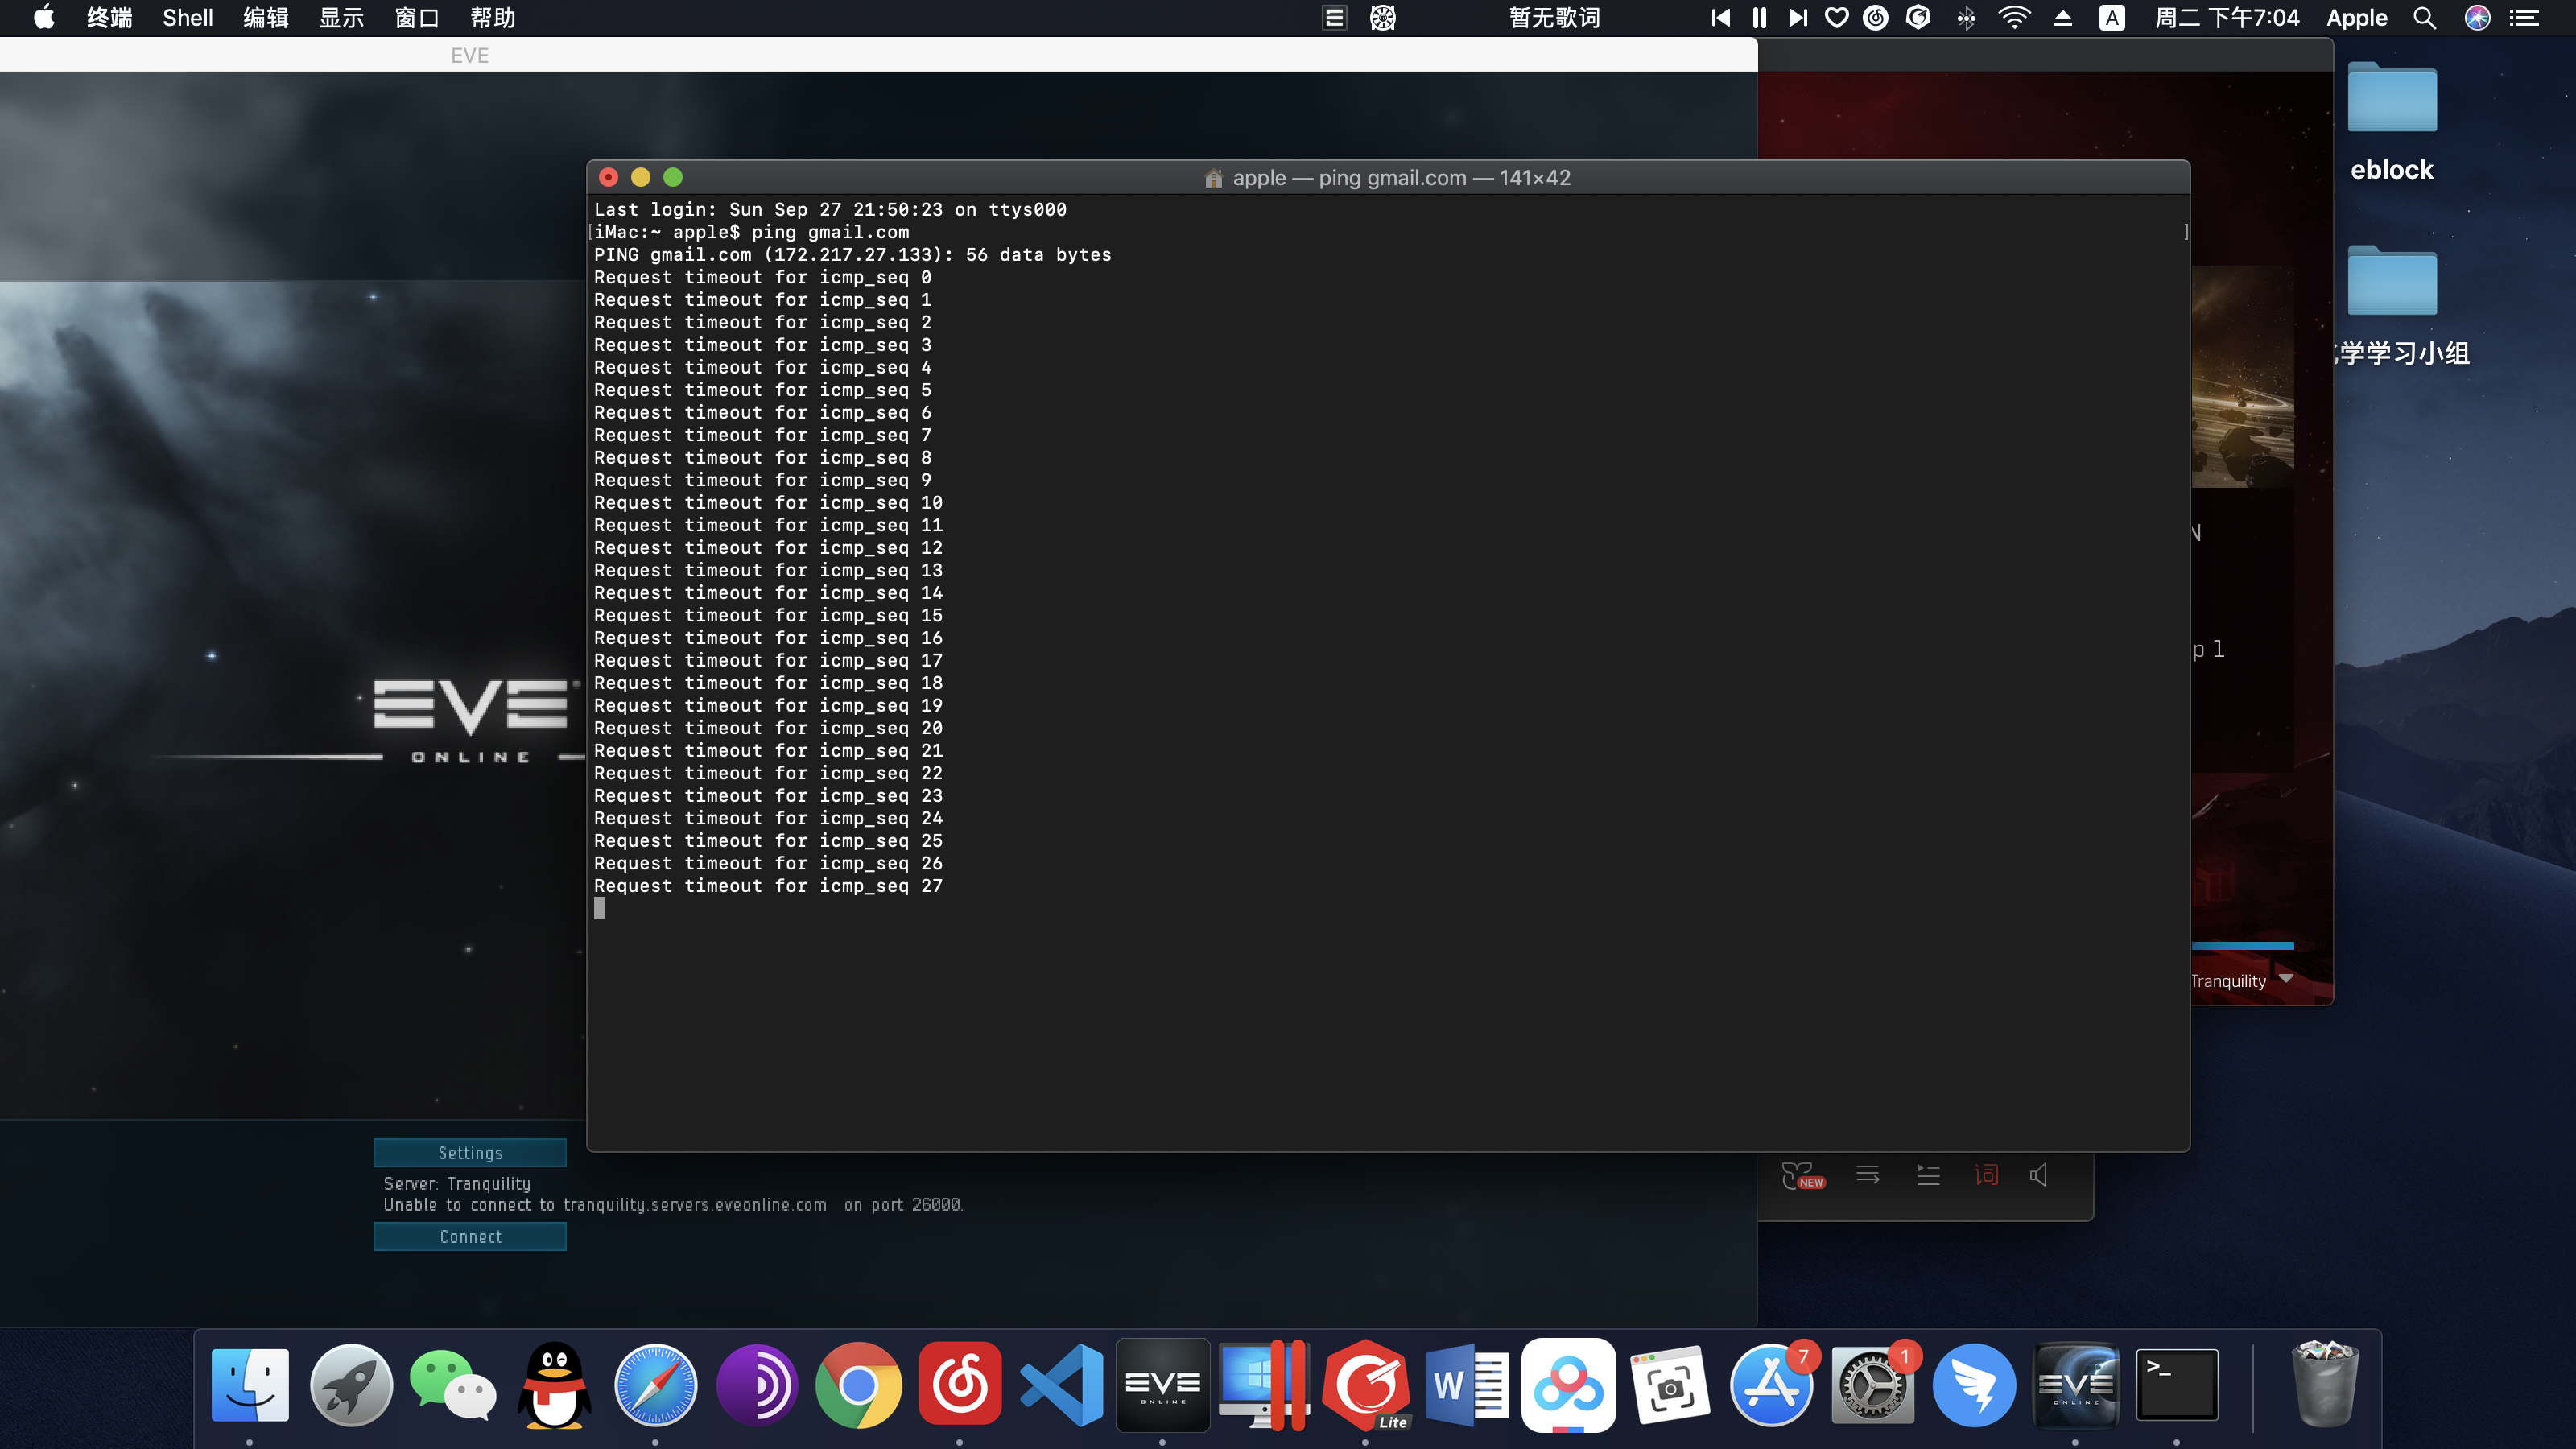Image resolution: width=2576 pixels, height=1449 pixels.
Task: Click the Settings button in EVE window
Action: 470,1153
